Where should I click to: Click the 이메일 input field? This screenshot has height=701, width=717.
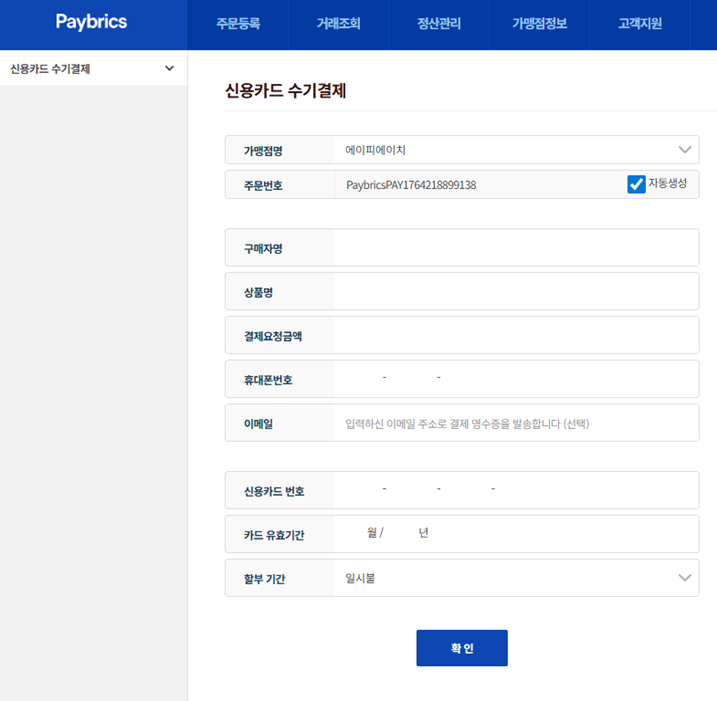[x=515, y=423]
